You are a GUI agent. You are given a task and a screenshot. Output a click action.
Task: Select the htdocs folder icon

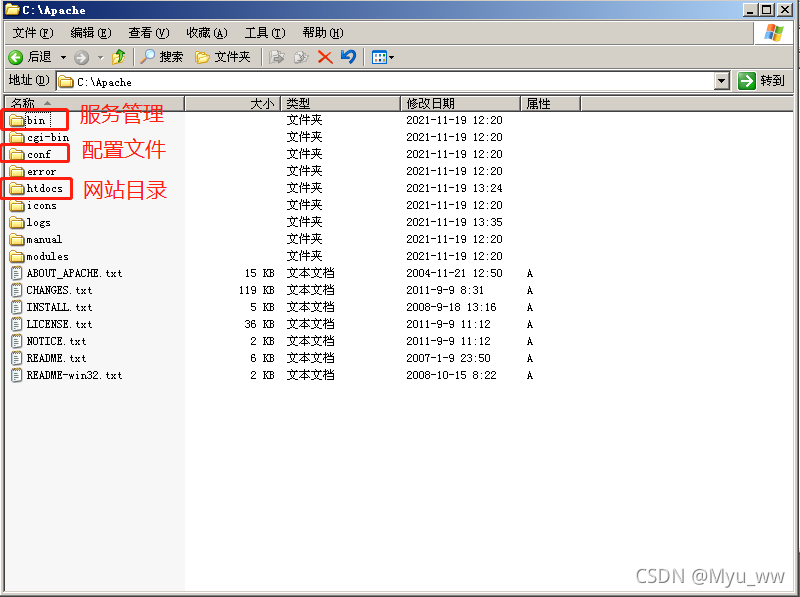(17, 188)
